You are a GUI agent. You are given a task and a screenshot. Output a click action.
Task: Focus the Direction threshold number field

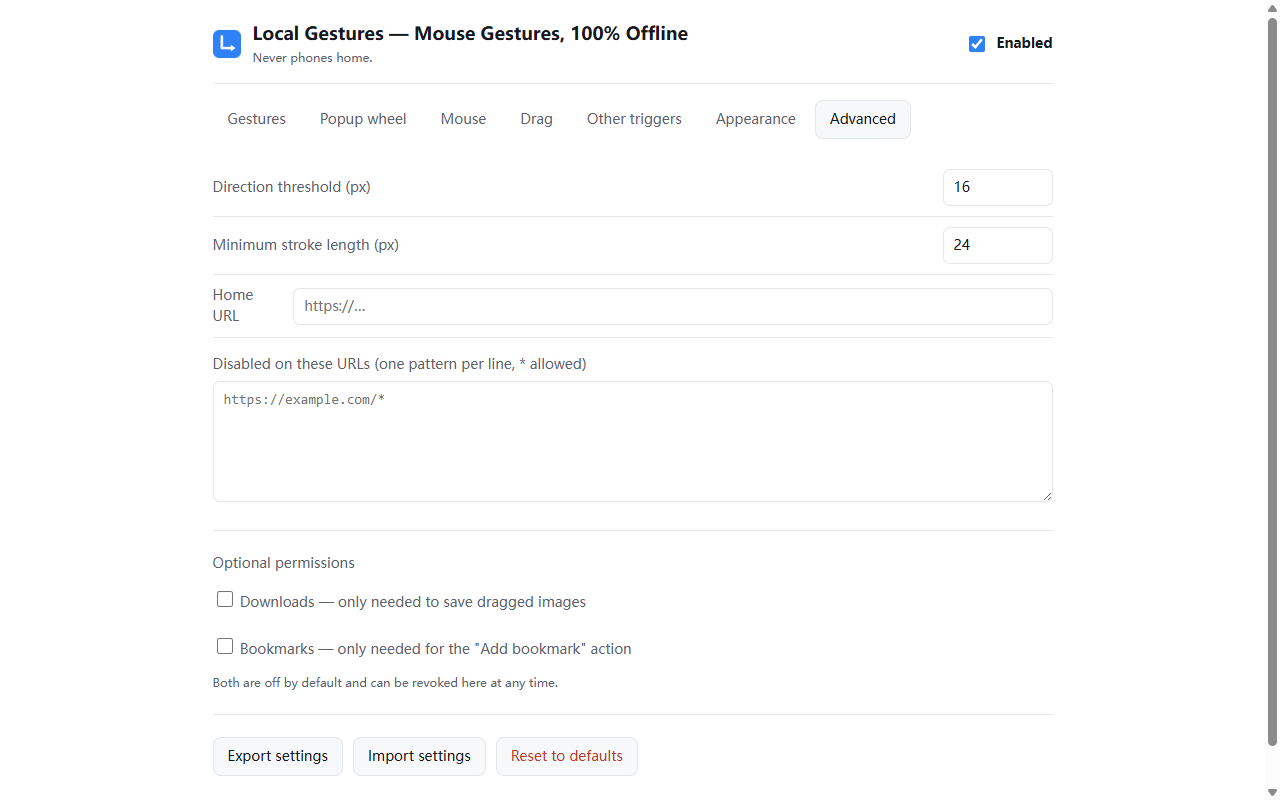[x=998, y=187]
